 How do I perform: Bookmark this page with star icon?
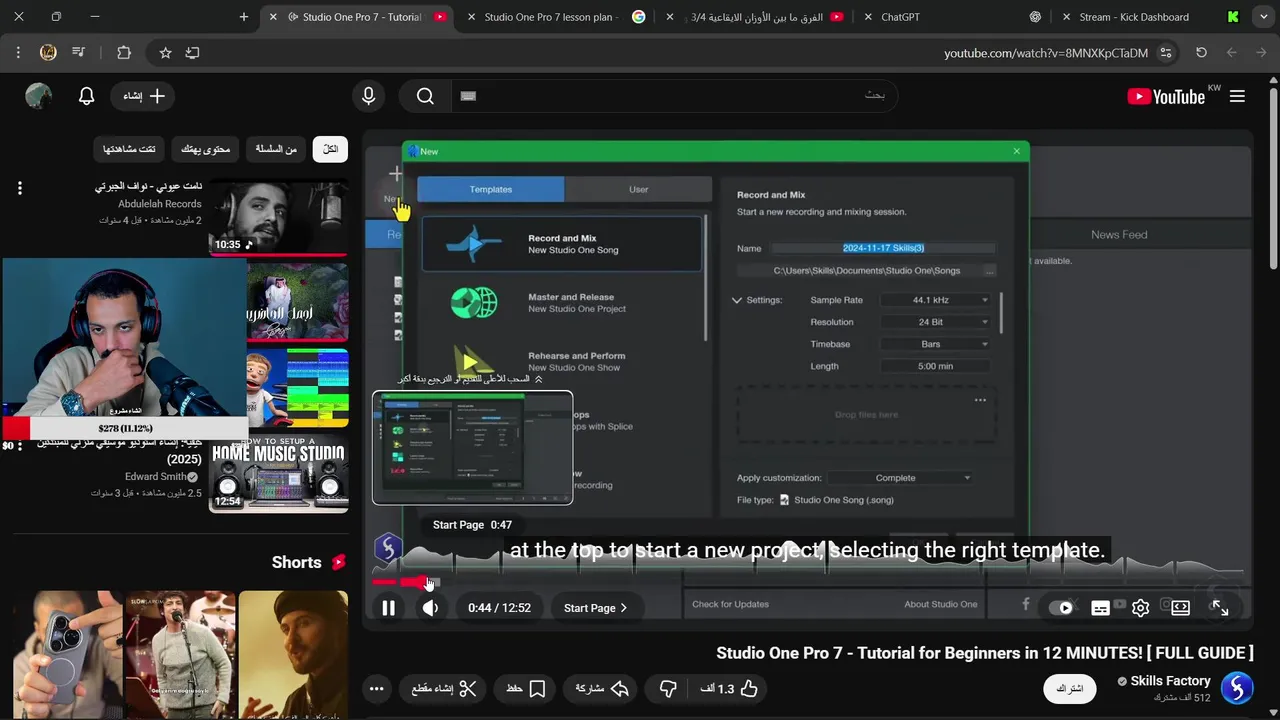[x=166, y=52]
